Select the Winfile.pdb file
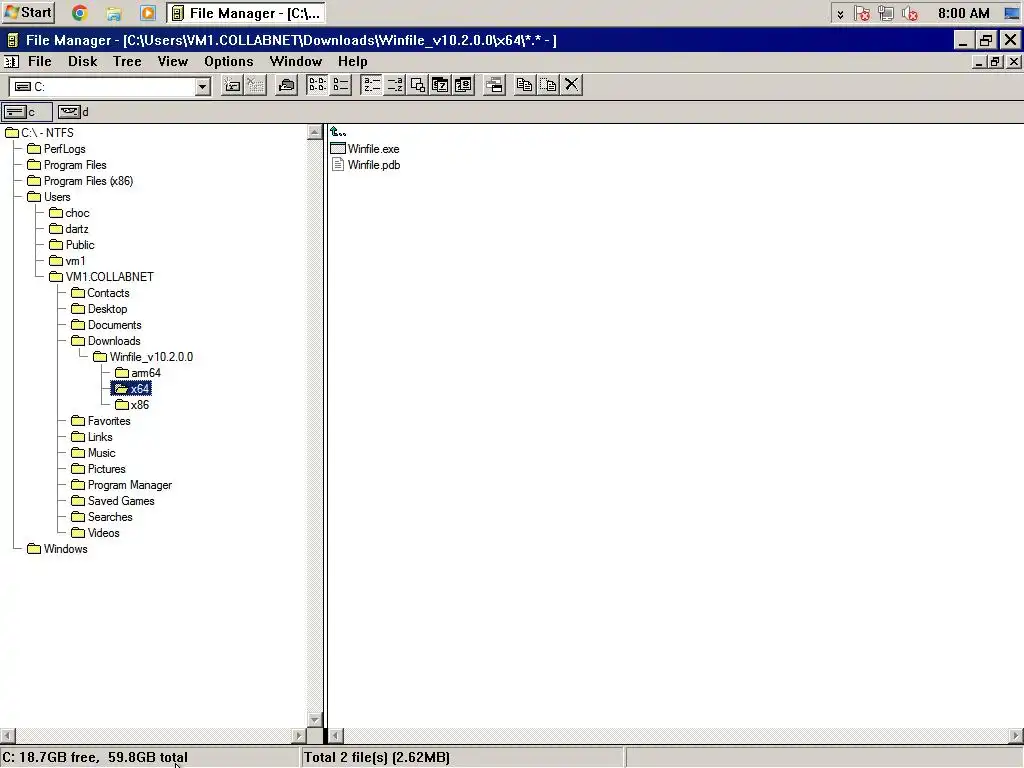Image resolution: width=1024 pixels, height=768 pixels. pyautogui.click(x=366, y=165)
